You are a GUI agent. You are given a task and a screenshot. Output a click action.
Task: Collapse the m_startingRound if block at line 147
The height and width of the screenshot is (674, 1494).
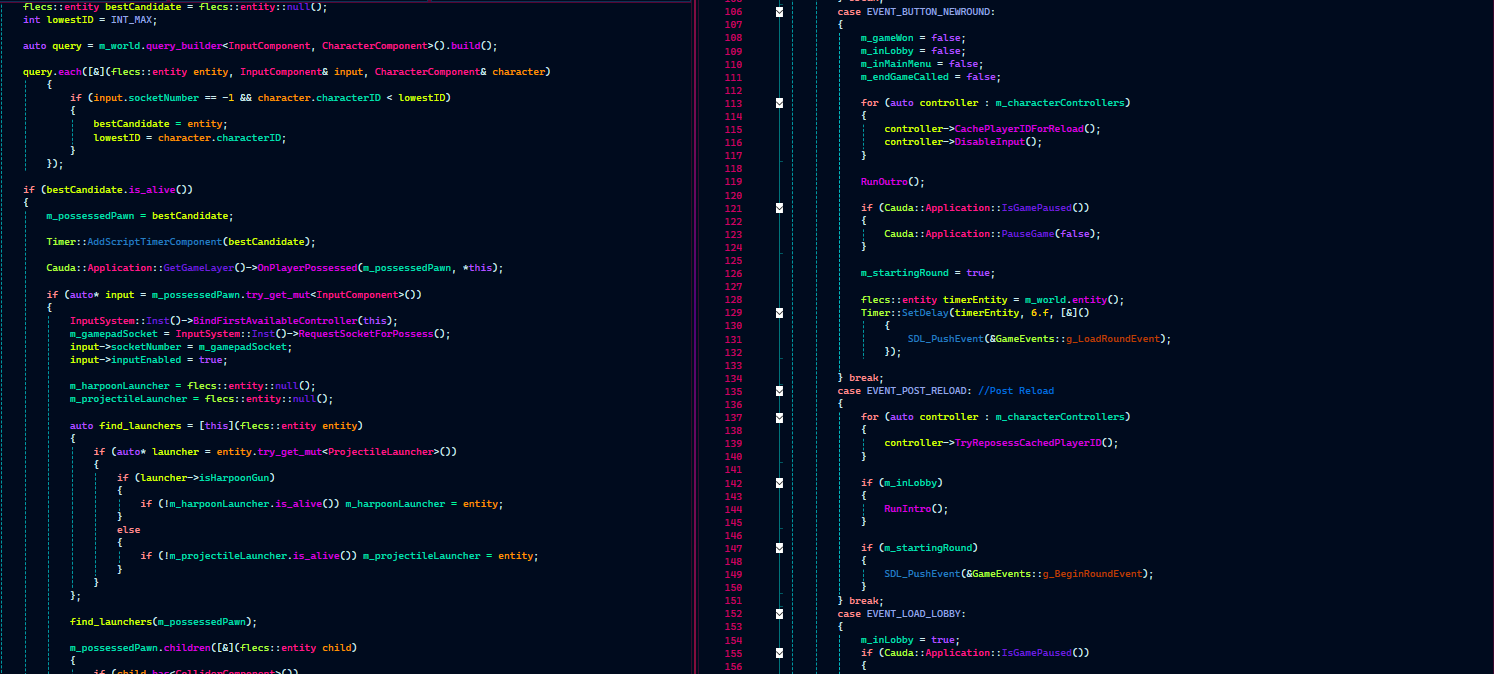coord(779,548)
